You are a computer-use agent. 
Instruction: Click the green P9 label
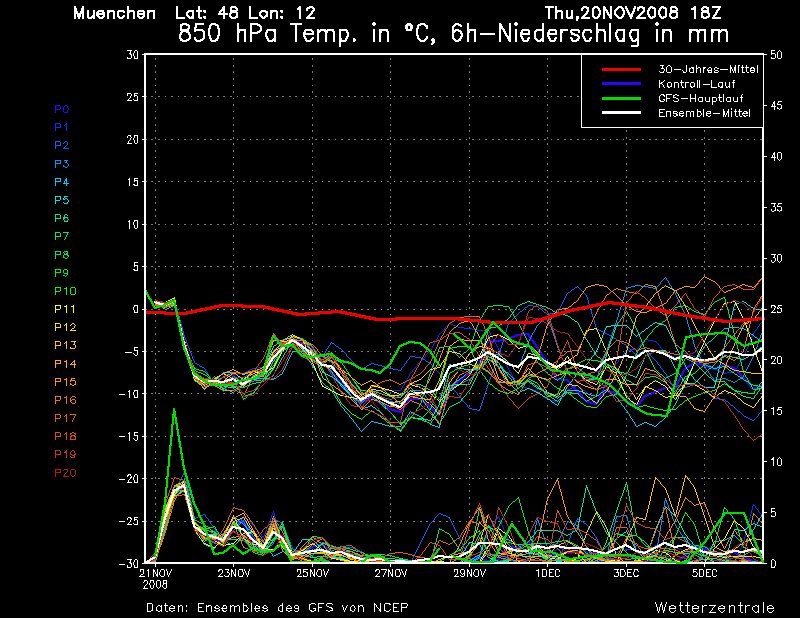62,273
